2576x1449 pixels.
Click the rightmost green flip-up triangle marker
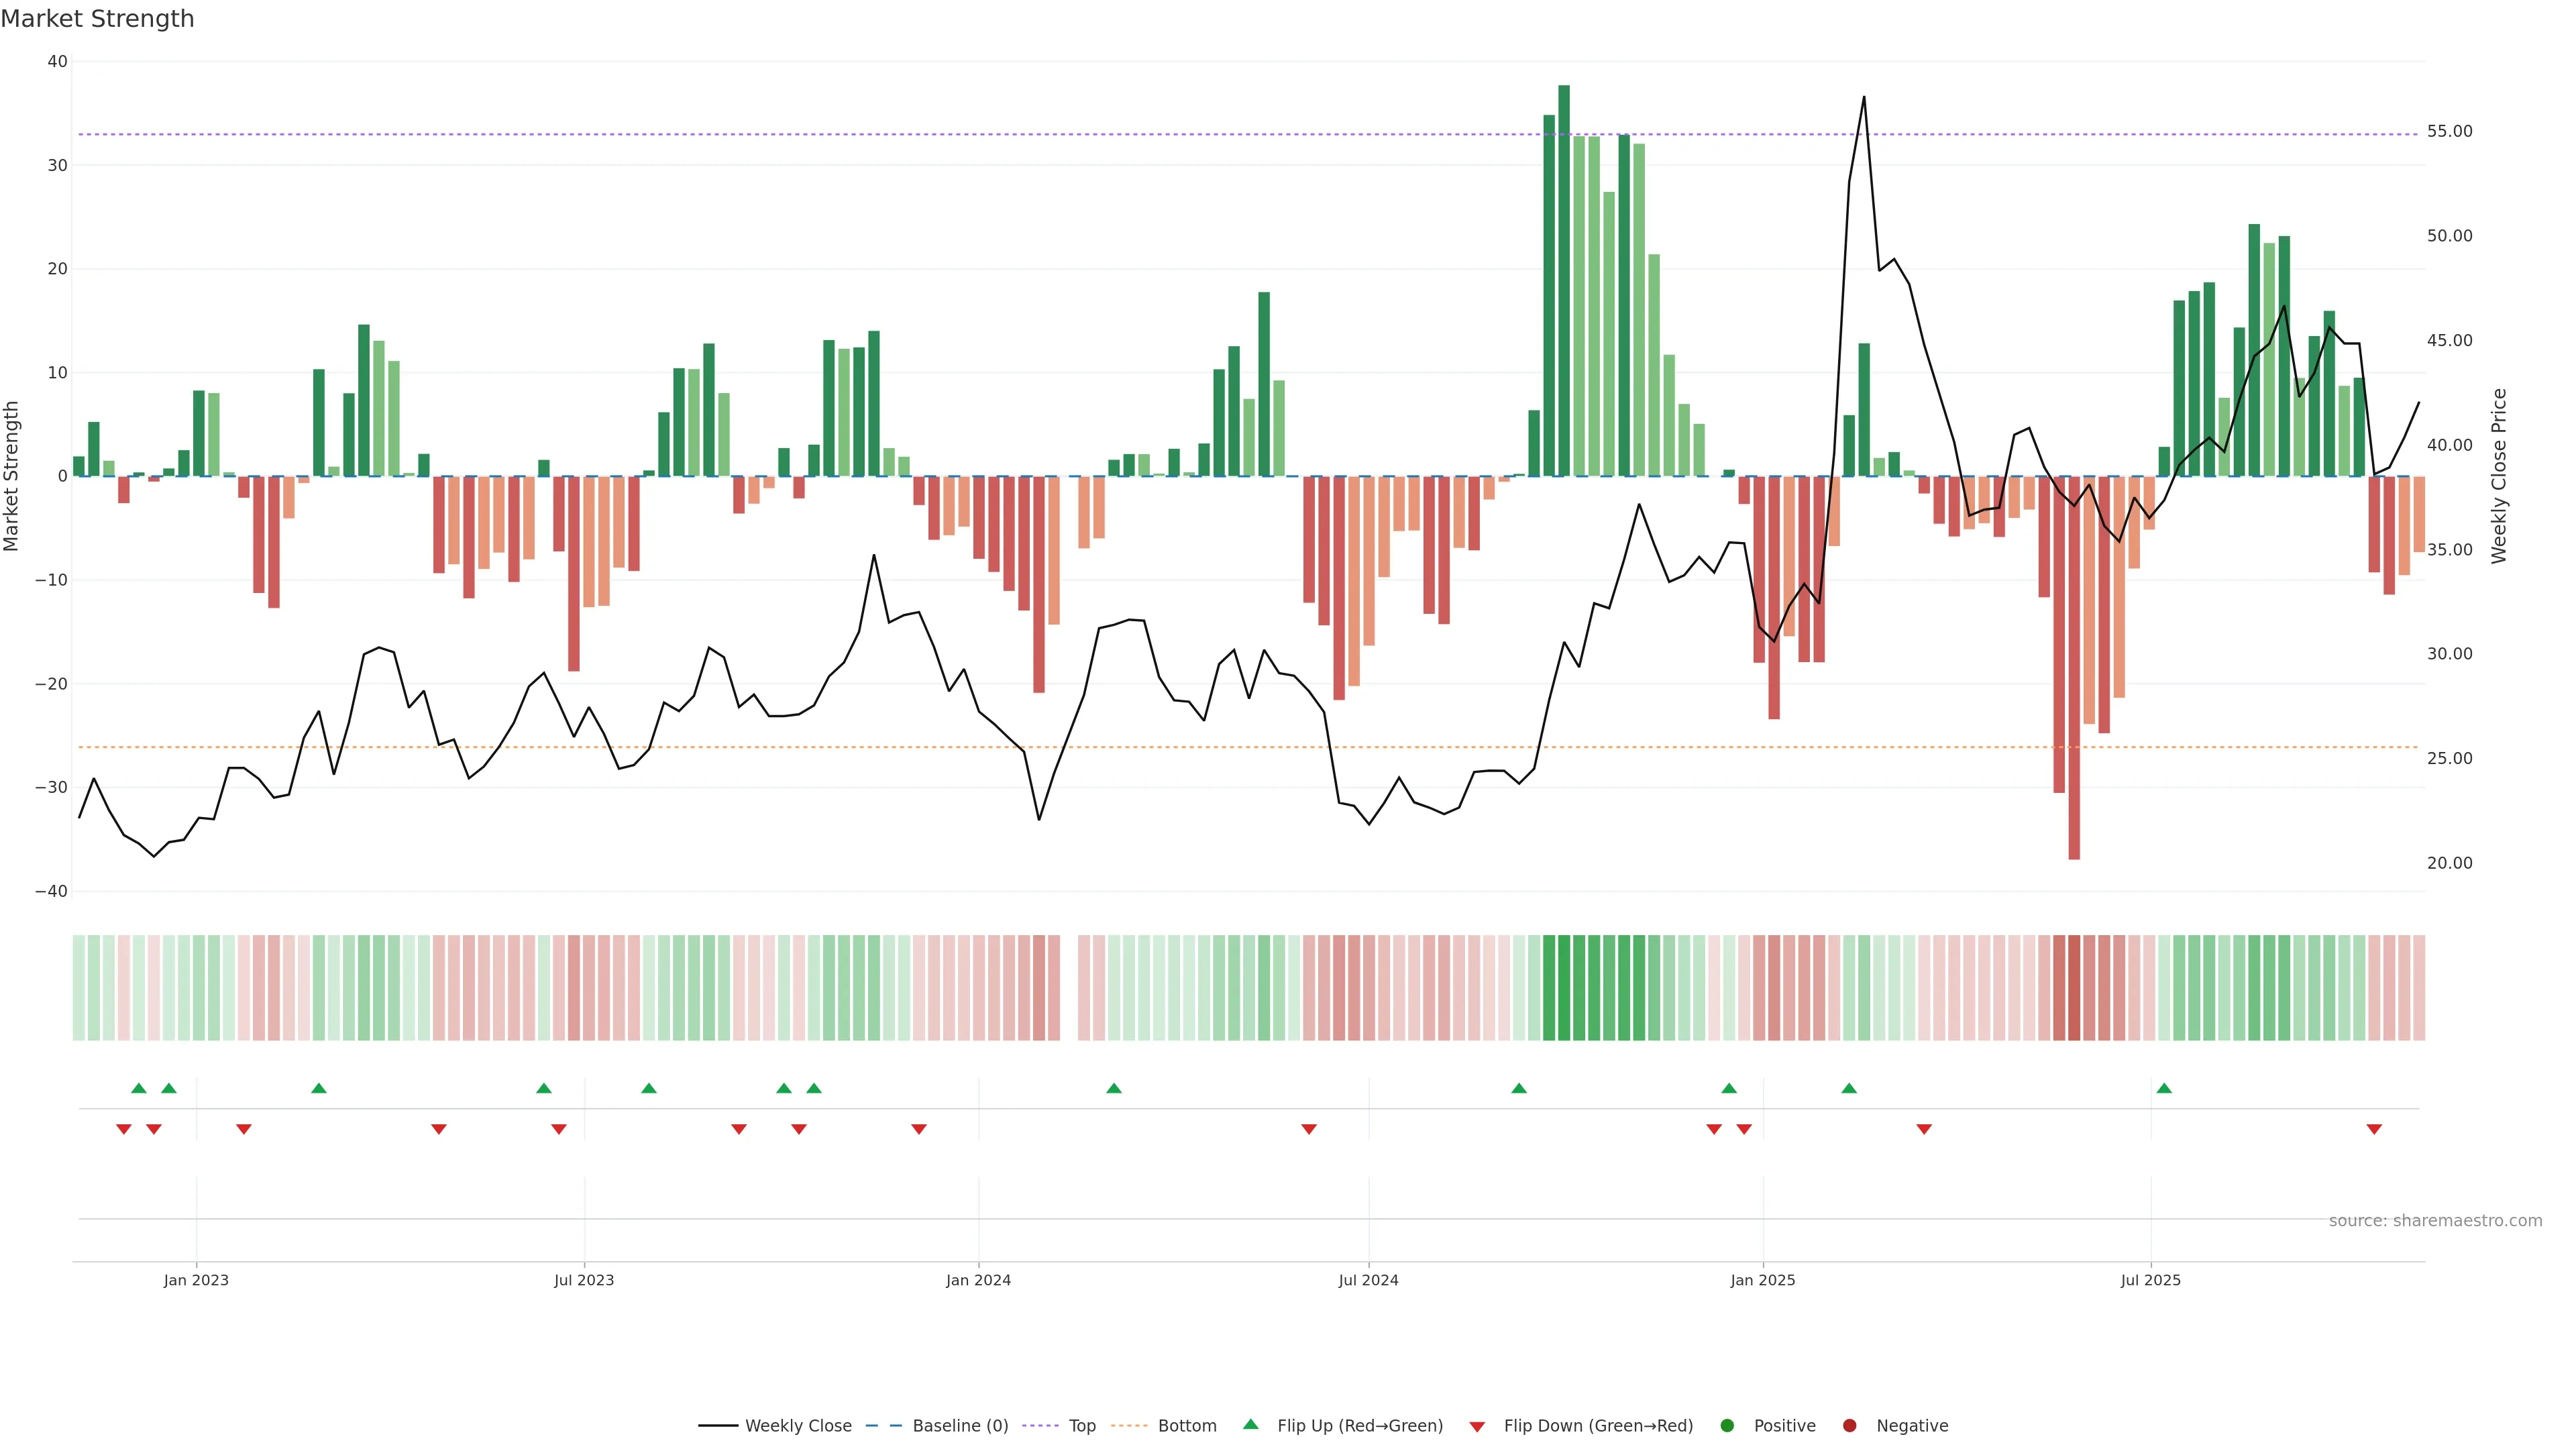[2164, 1088]
